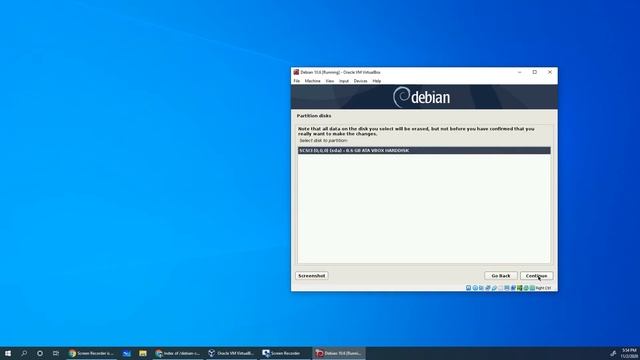This screenshot has width=640, height=360.
Task: Open the Machine menu
Action: tap(313, 81)
